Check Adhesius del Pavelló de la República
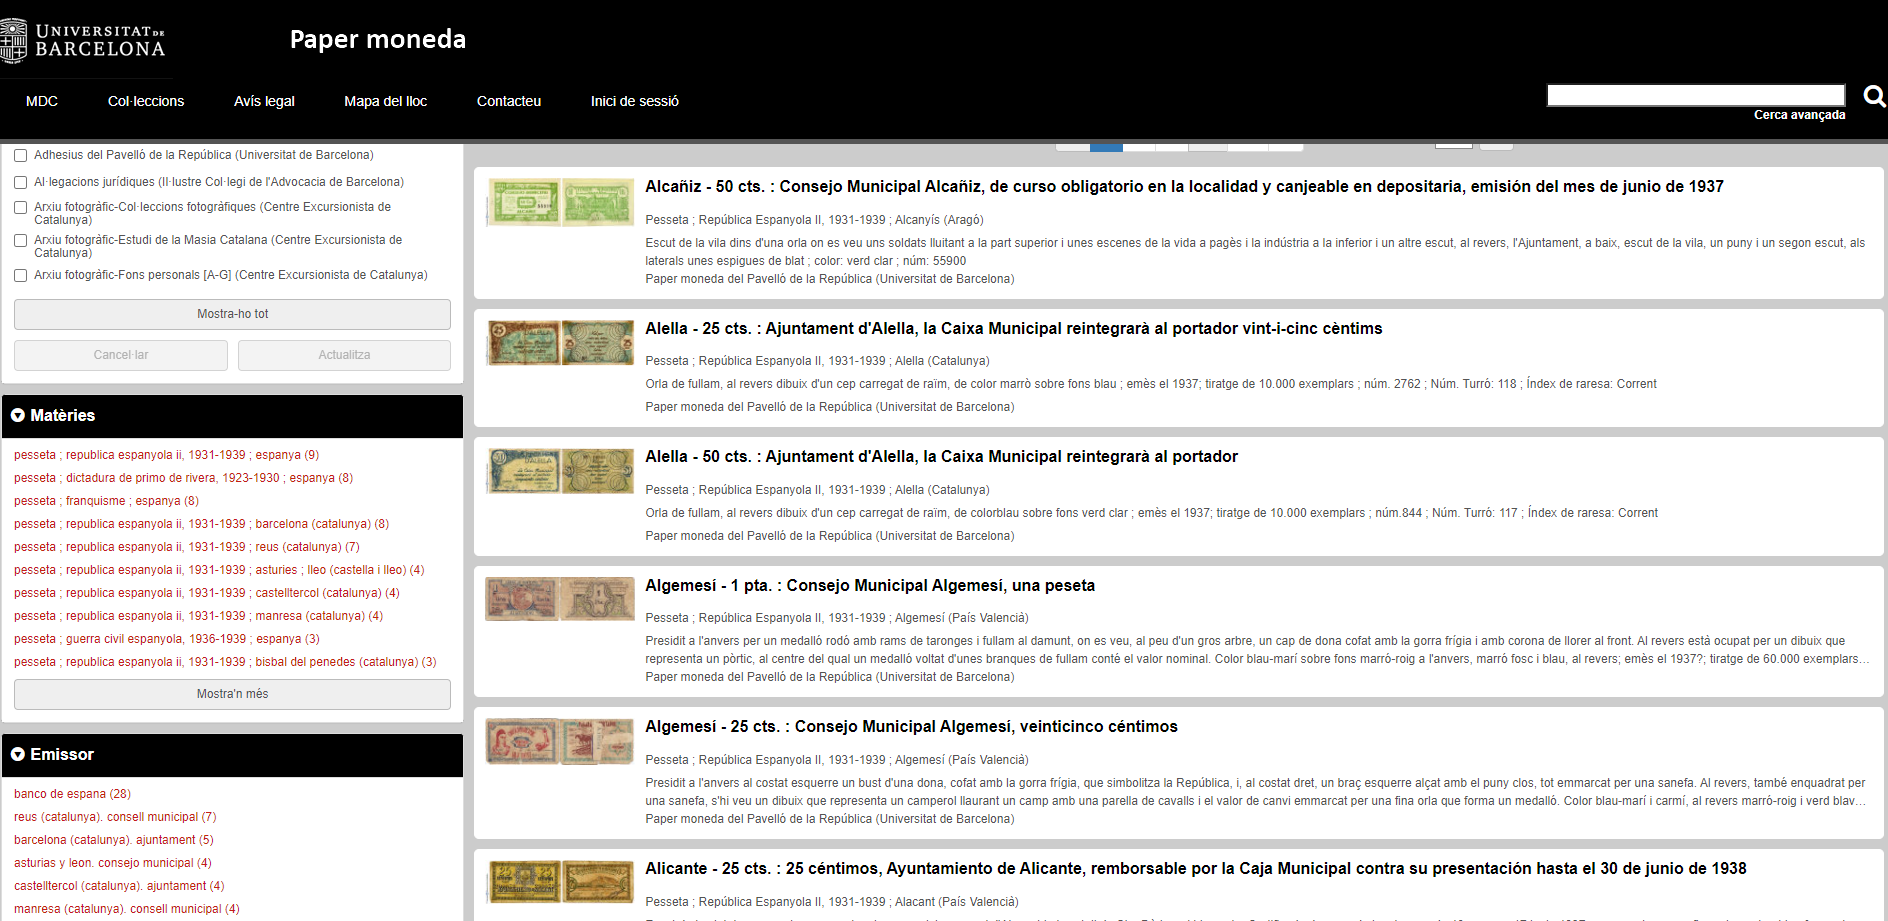Viewport: 1888px width, 921px height. tap(20, 156)
